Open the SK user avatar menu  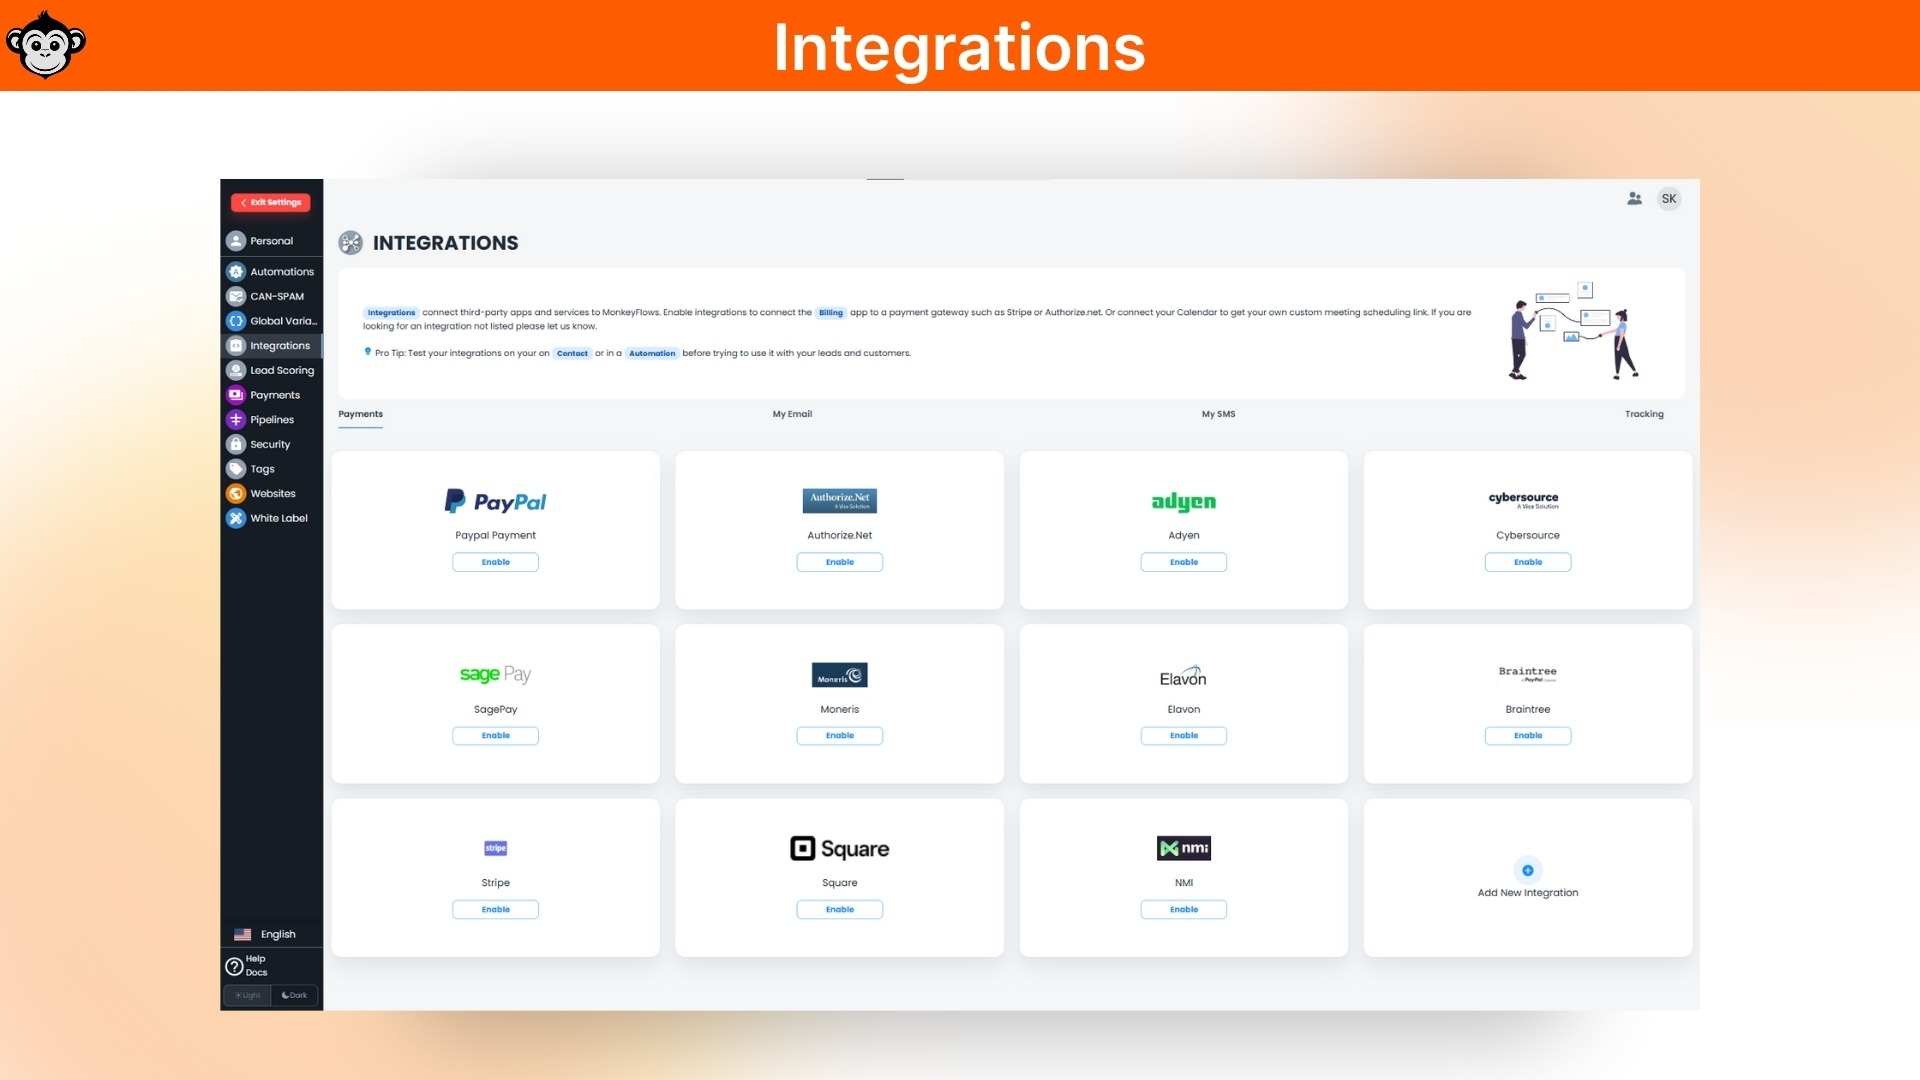click(x=1669, y=198)
